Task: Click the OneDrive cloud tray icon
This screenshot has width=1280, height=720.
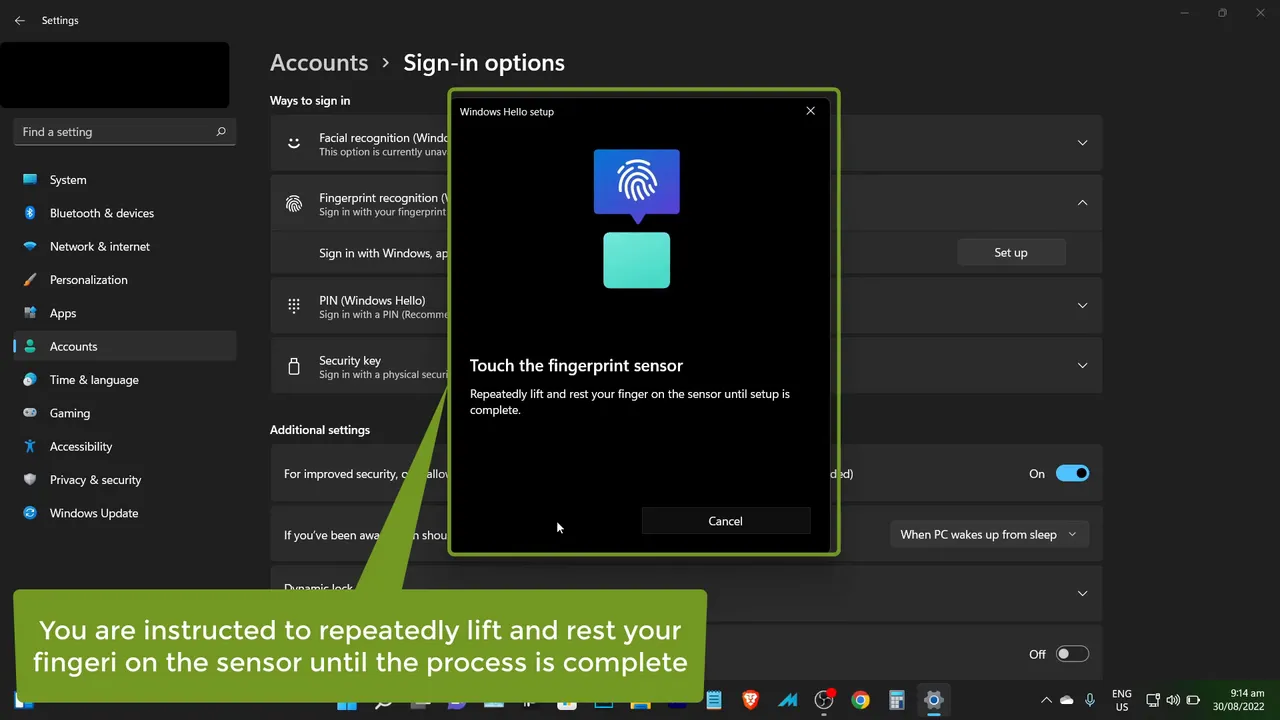Action: [x=1066, y=700]
